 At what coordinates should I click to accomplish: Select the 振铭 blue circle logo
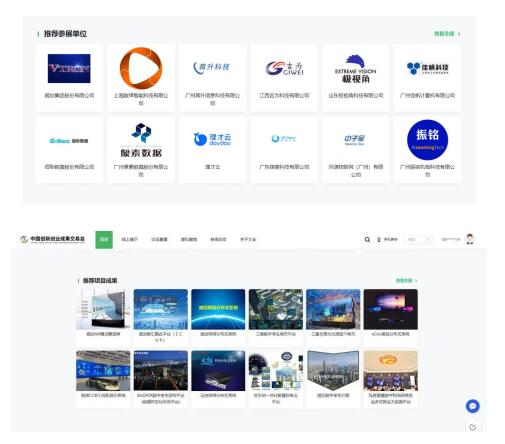click(x=427, y=140)
